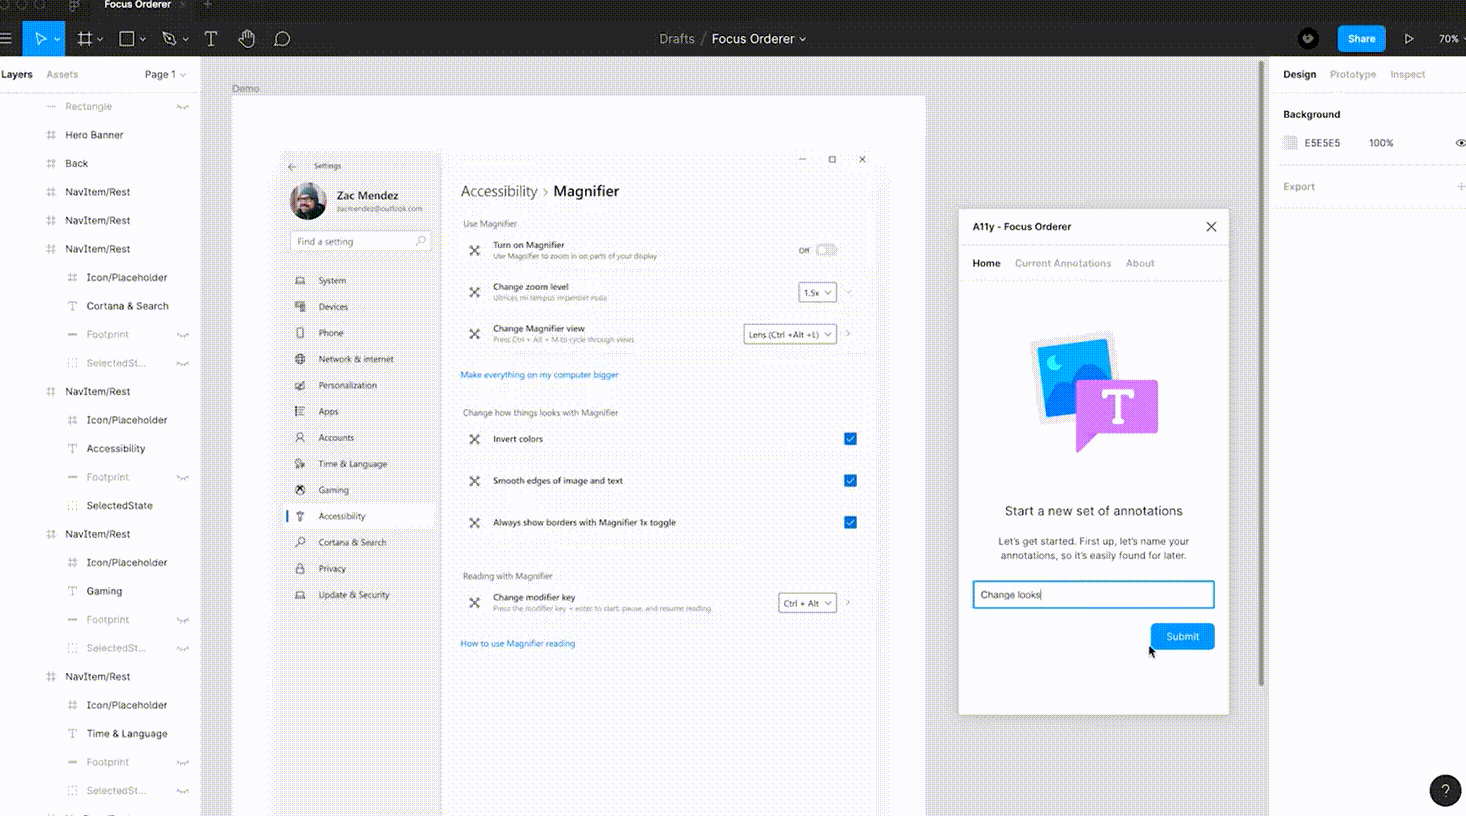Expand chevron next to Change zoom level
Viewport: 1466px width, 816px height.
click(848, 293)
